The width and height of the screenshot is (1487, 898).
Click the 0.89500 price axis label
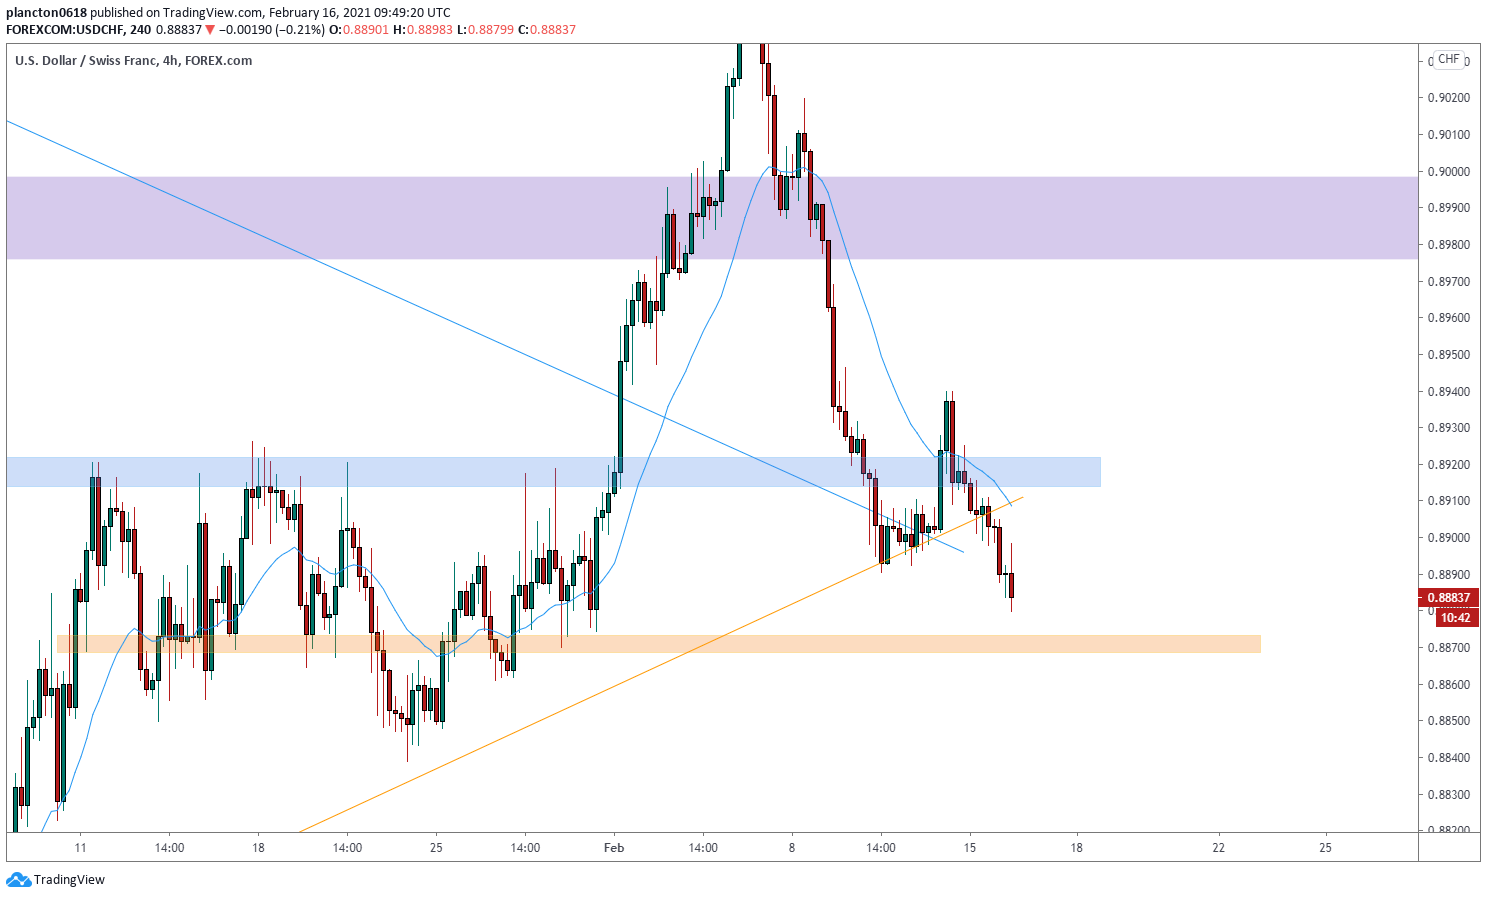(x=1449, y=355)
